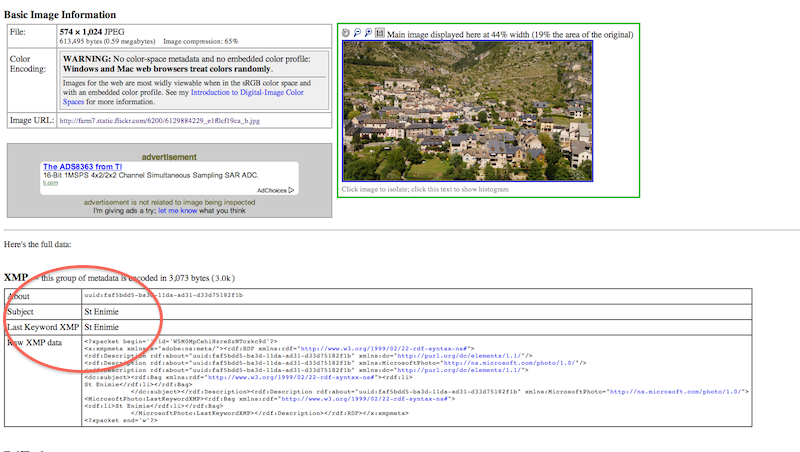Click the Subject value St Enimie

[x=102, y=312]
